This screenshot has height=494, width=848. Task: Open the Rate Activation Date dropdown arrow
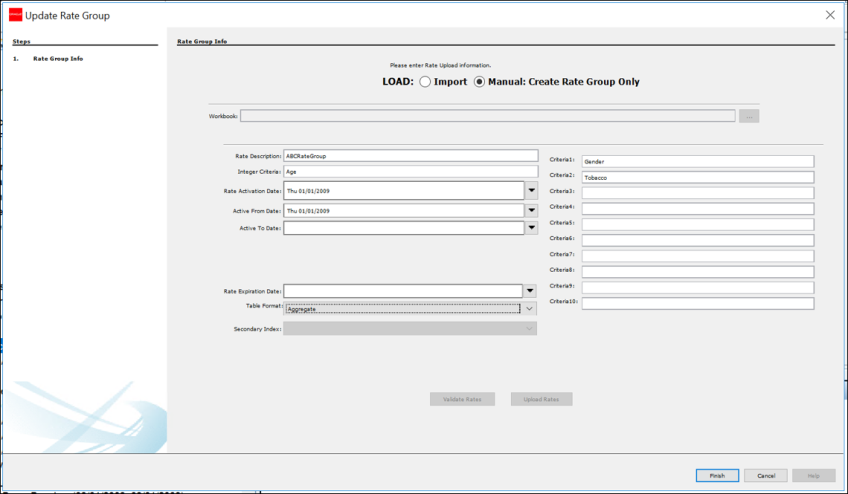coord(532,190)
